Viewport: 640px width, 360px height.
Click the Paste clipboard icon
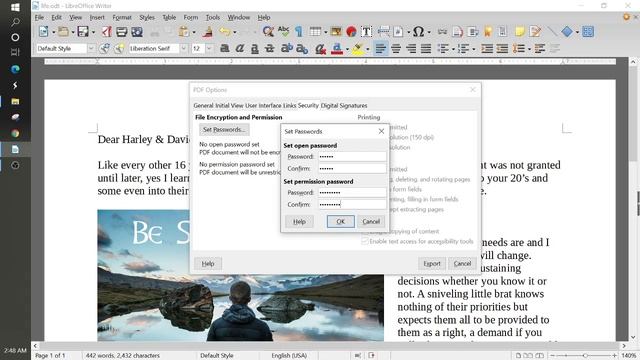(184, 31)
